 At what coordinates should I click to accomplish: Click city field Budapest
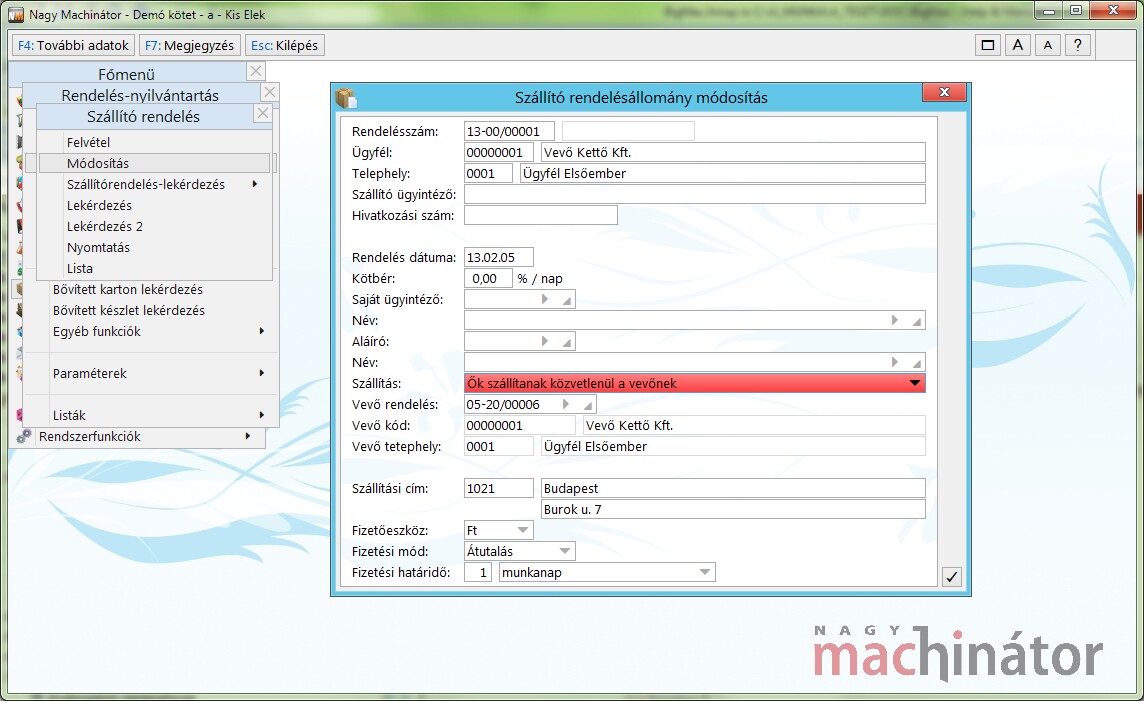[733, 489]
